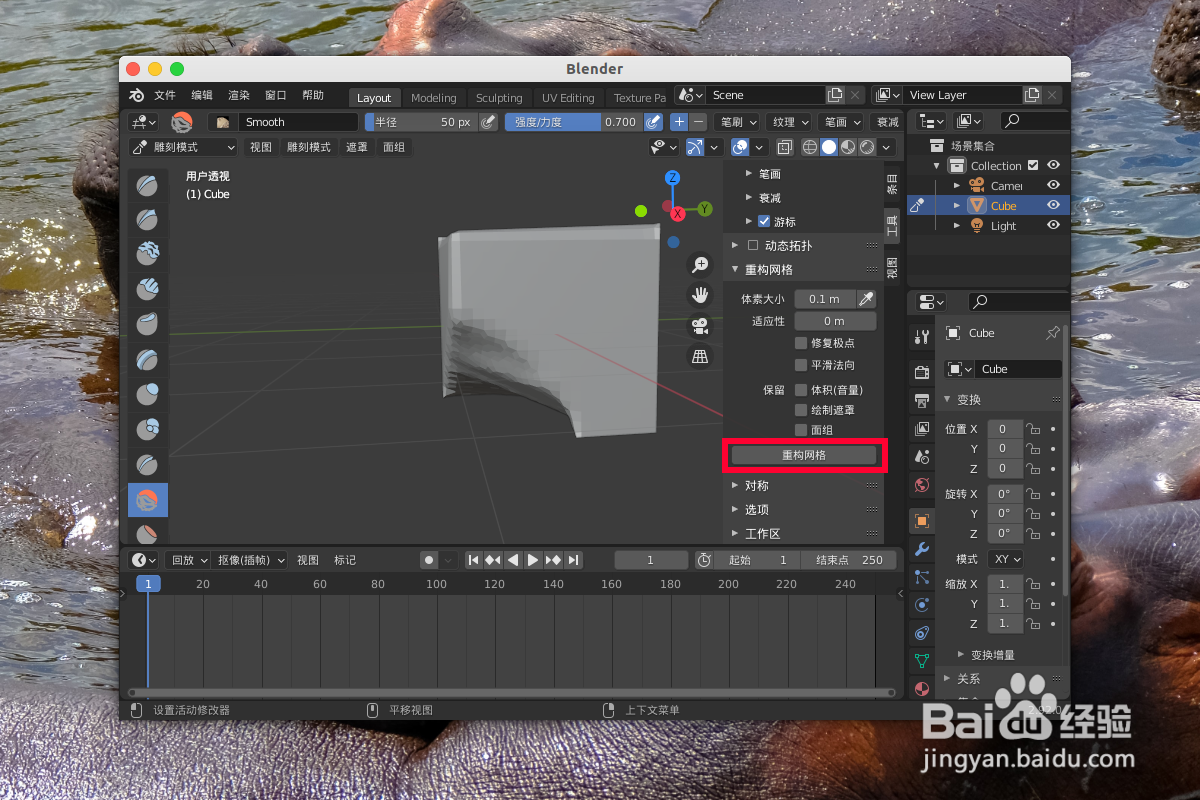The width and height of the screenshot is (1200, 800).
Task: Toggle strength pressure sensitivity icon
Action: 653,122
